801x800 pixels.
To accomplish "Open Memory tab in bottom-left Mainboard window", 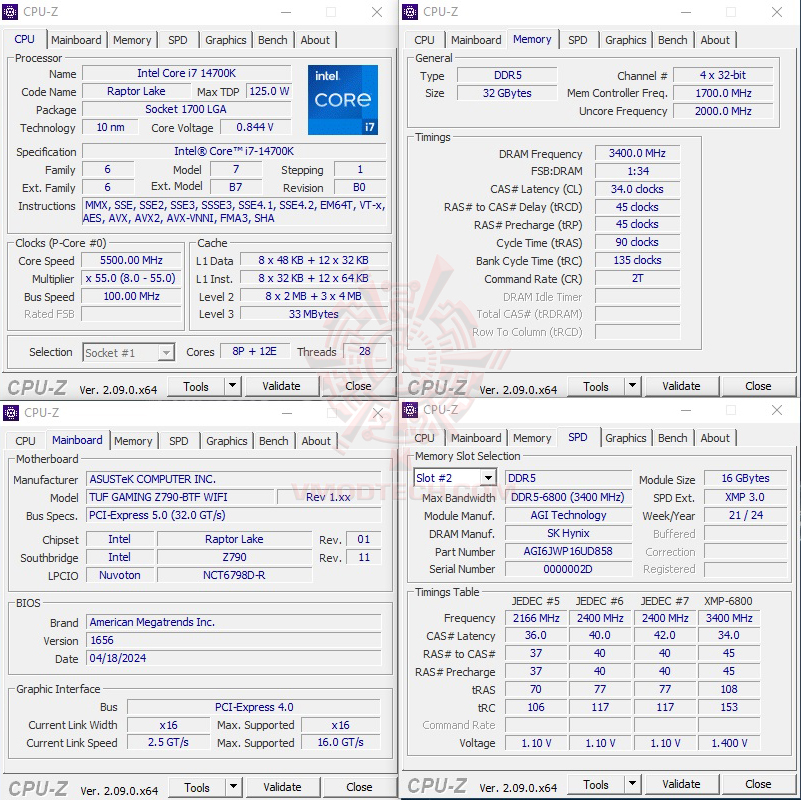I will 133,441.
